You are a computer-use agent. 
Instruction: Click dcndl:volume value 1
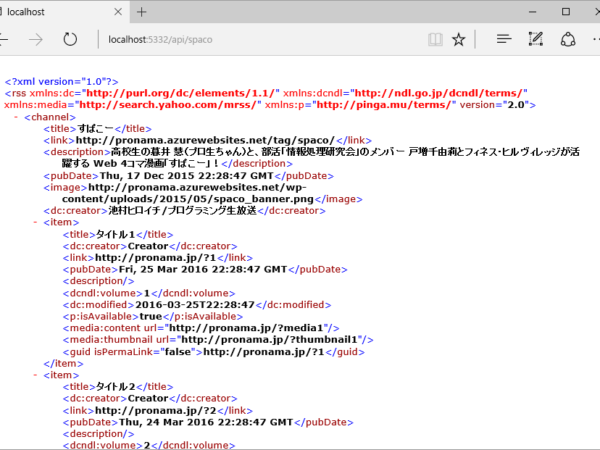pos(147,293)
